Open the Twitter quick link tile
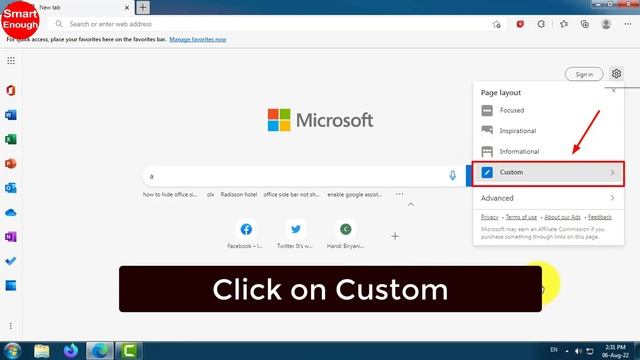 coord(296,234)
